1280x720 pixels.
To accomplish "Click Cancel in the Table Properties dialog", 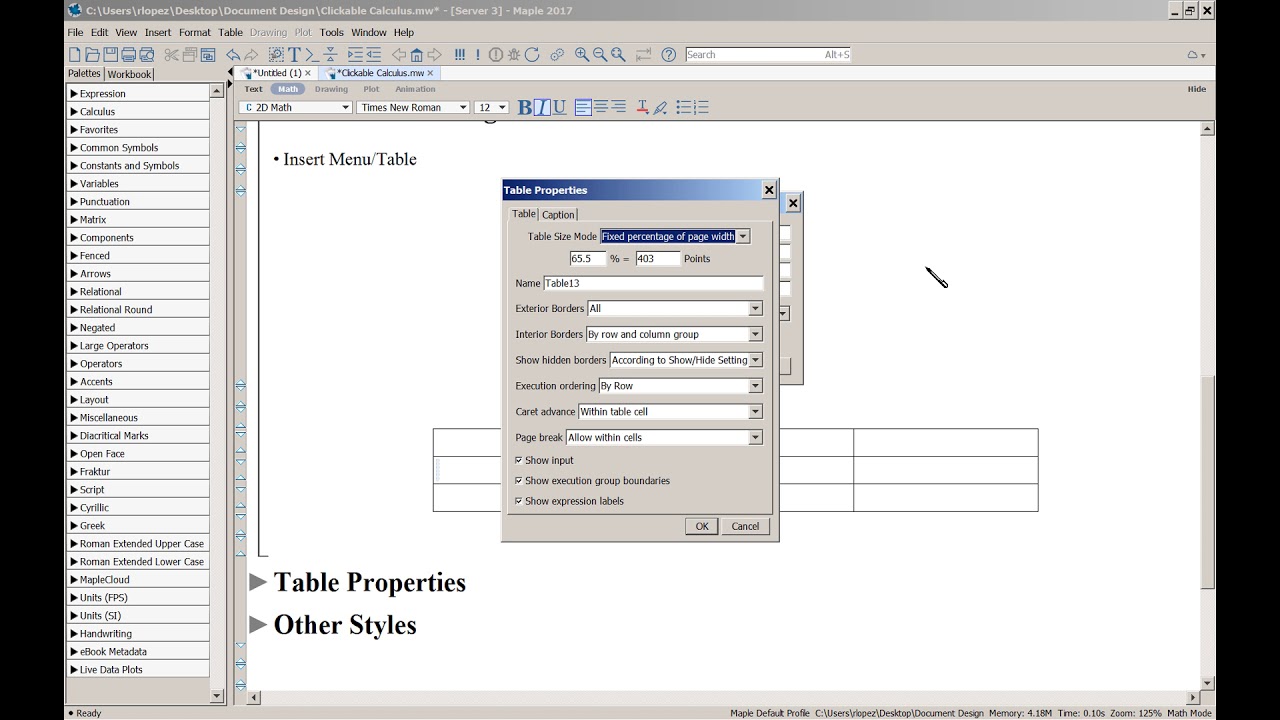I will point(745,526).
